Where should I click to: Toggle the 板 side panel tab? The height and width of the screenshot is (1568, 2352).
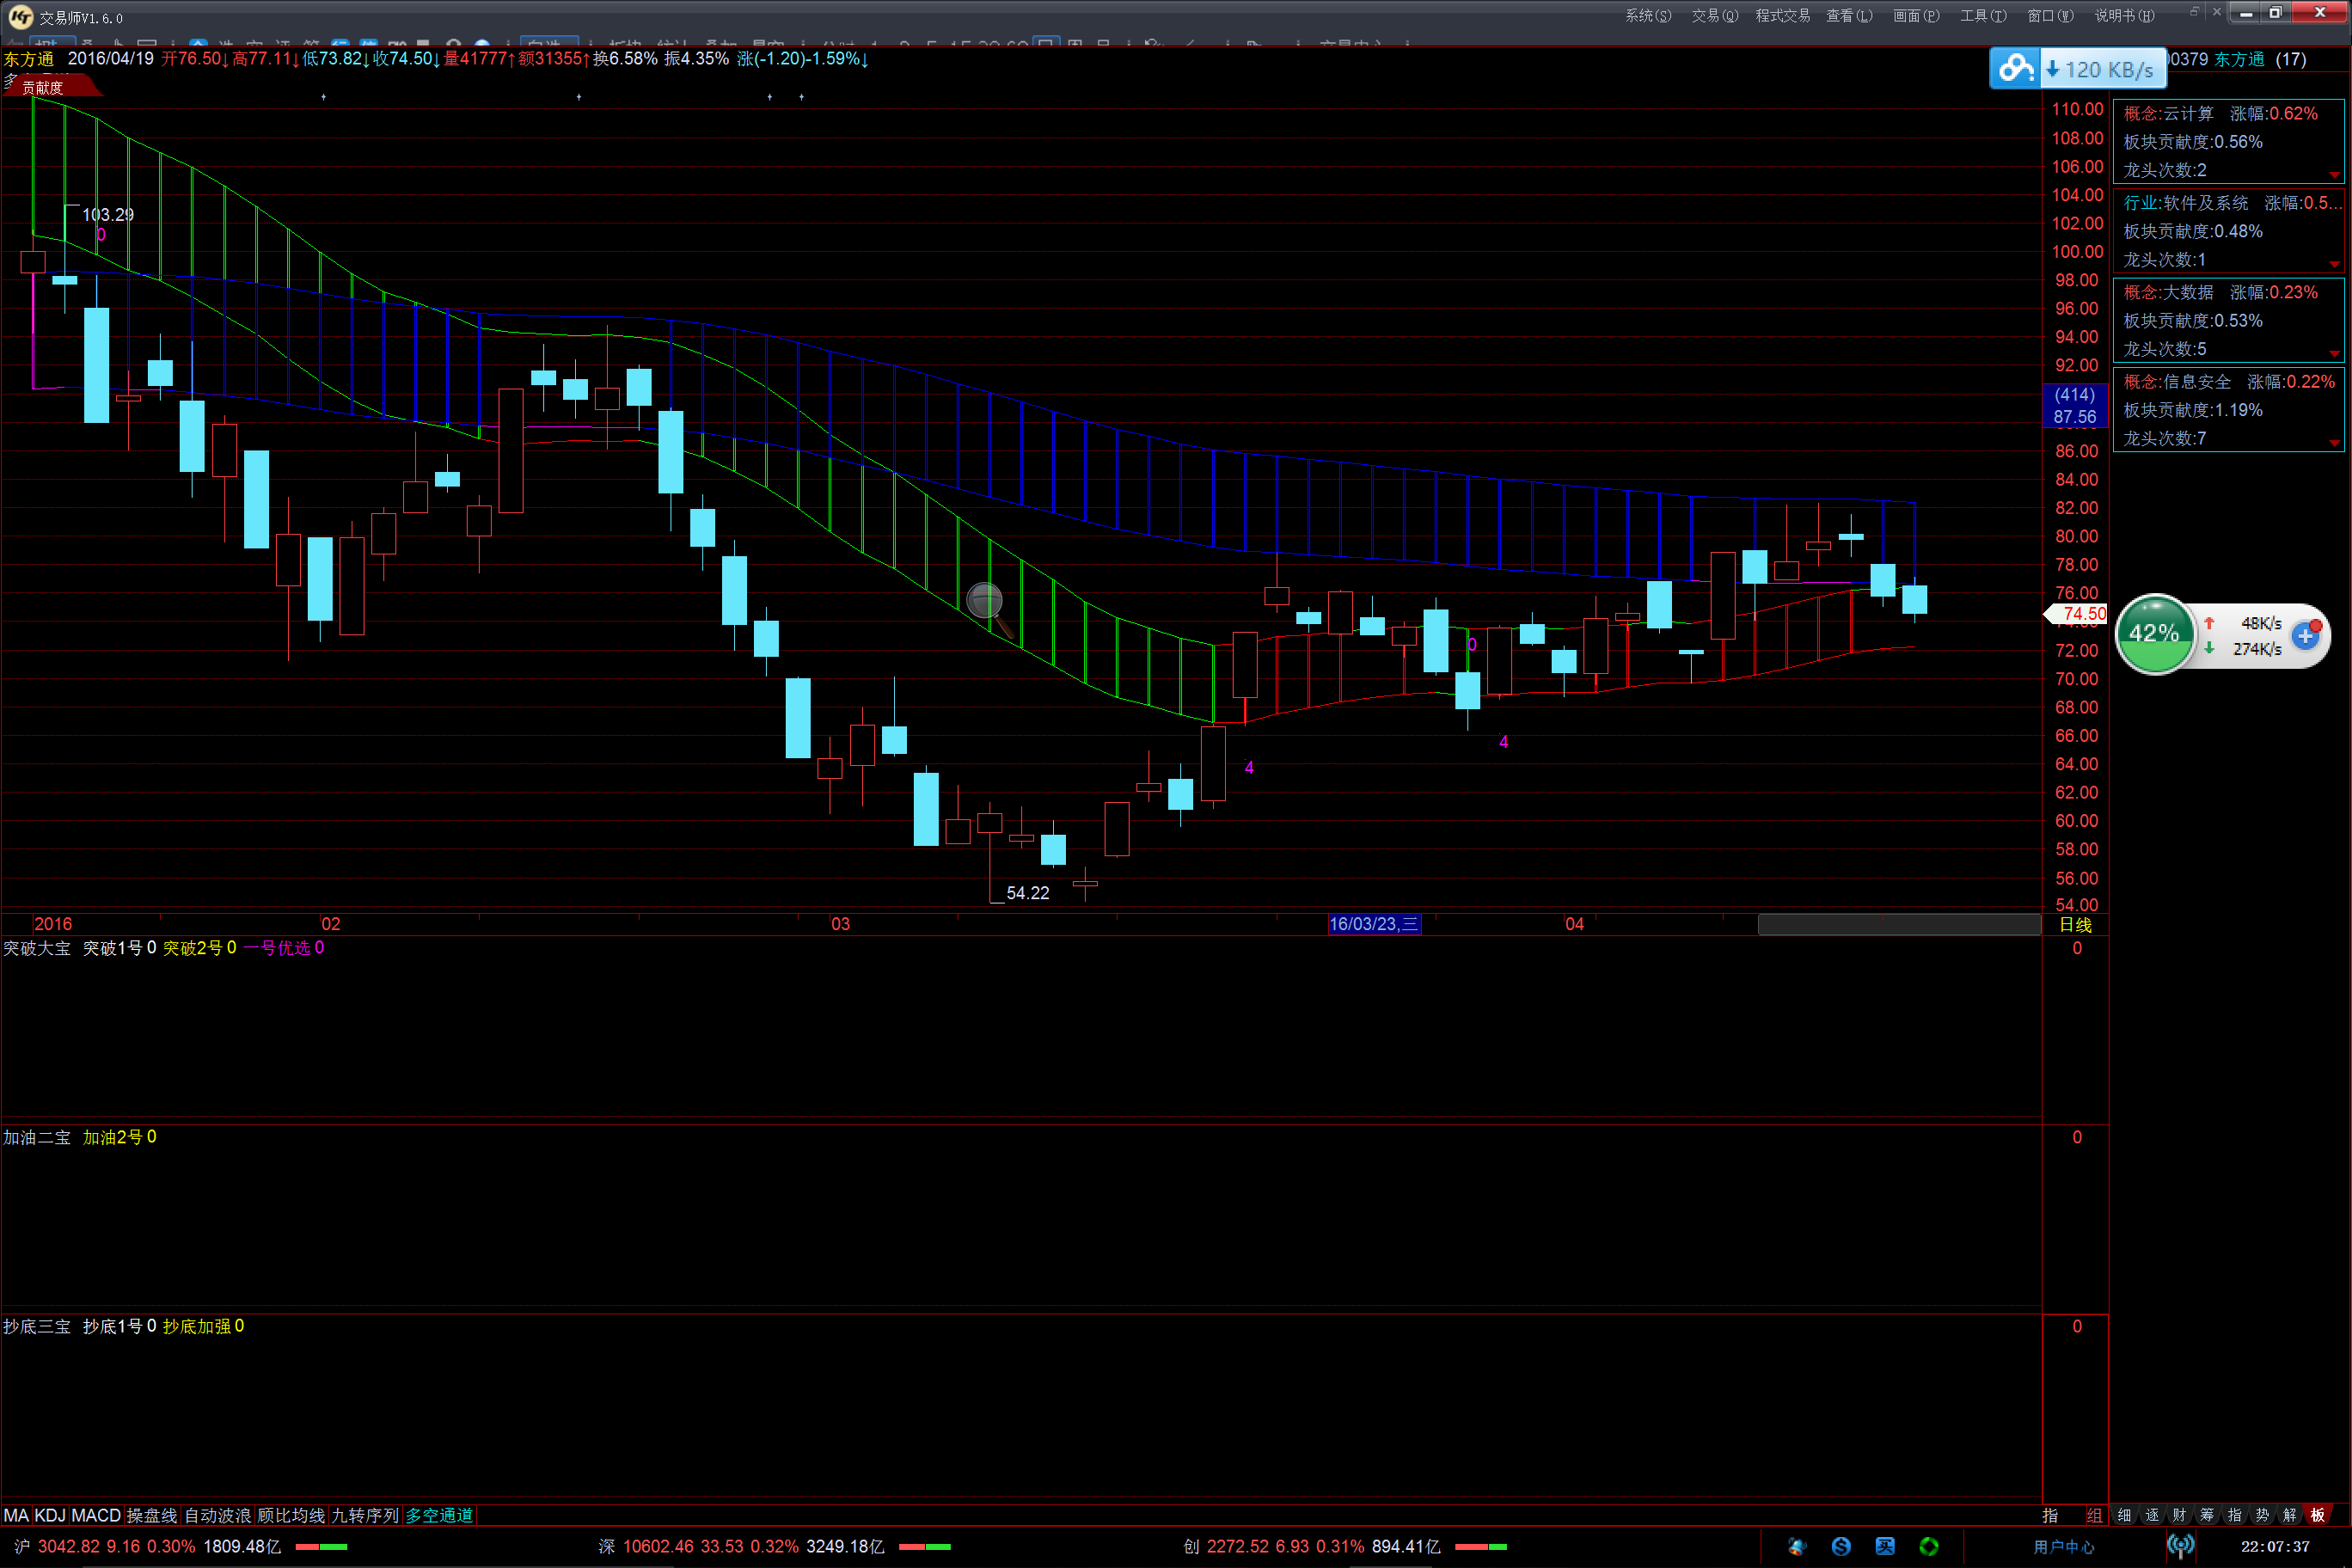point(2317,1515)
